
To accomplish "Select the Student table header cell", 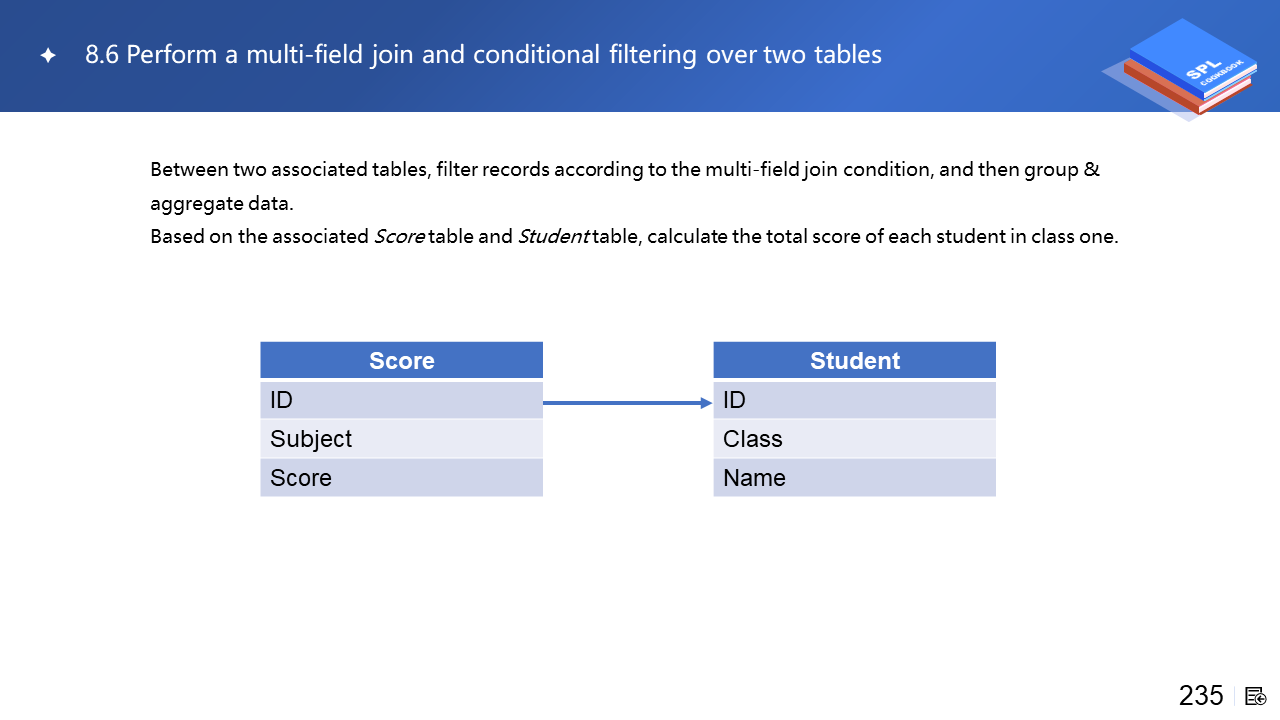I will coord(854,360).
